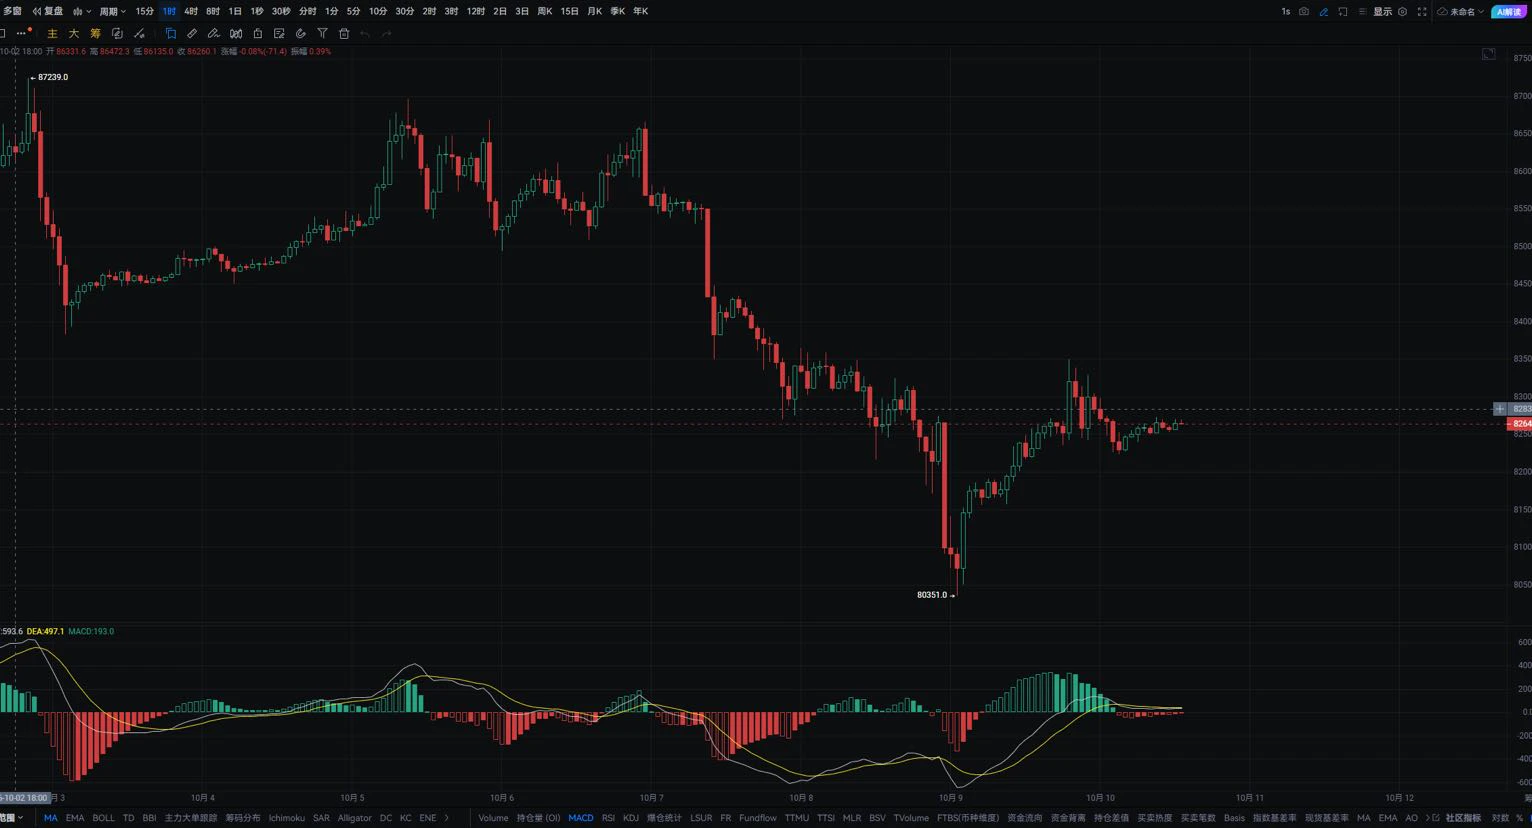Open the hexagon chart settings icon

[x=1402, y=12]
